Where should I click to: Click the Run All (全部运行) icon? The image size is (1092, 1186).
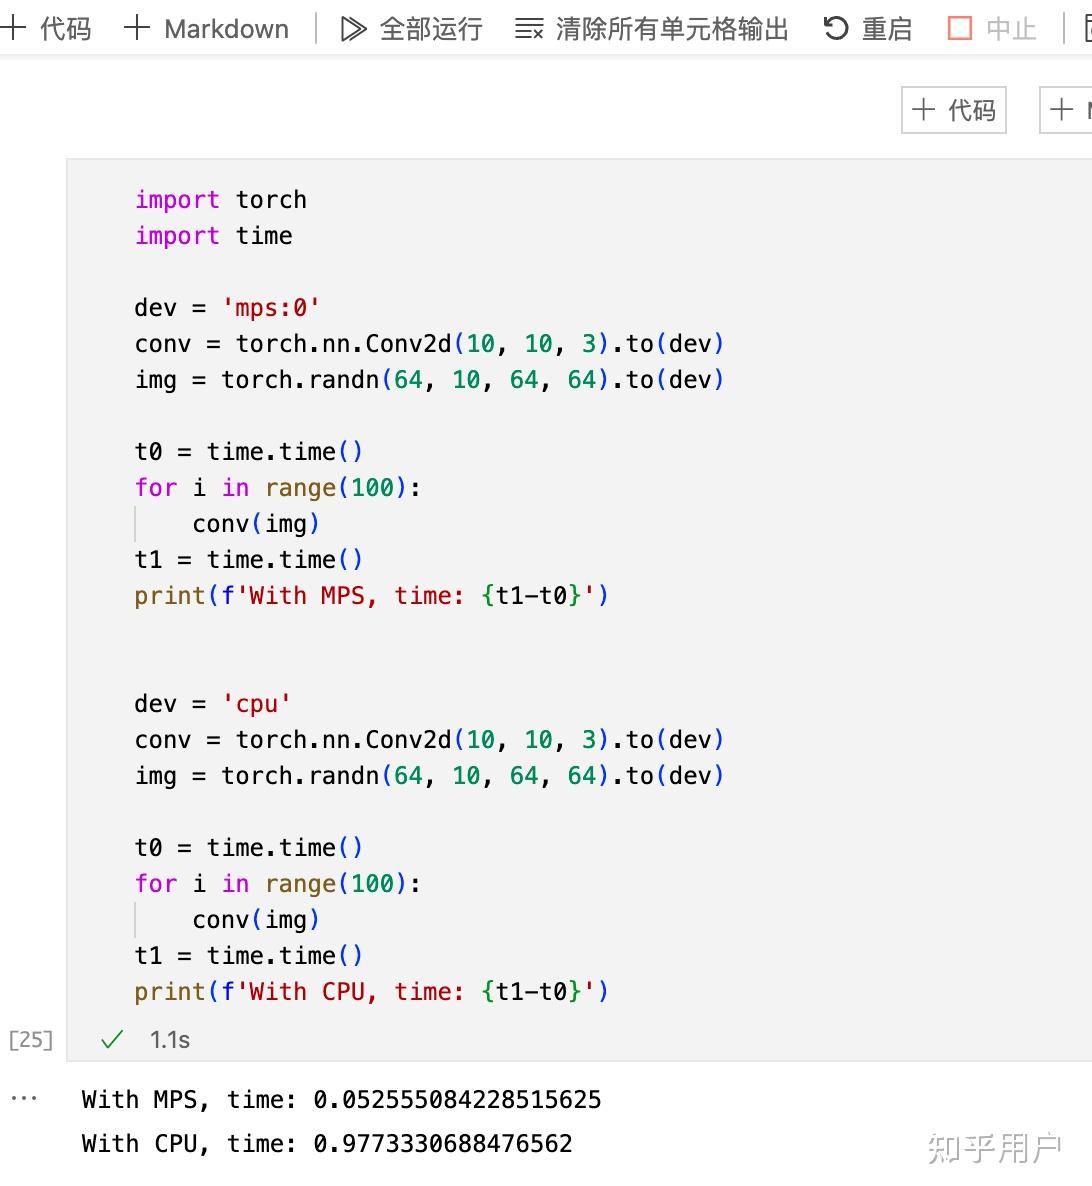pyautogui.click(x=355, y=28)
